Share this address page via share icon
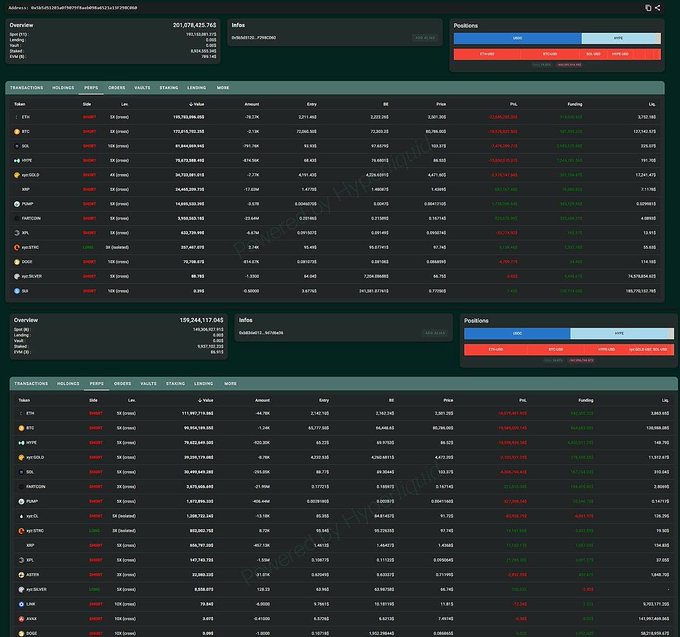Viewport: 680px width, 637px height. click(x=658, y=8)
